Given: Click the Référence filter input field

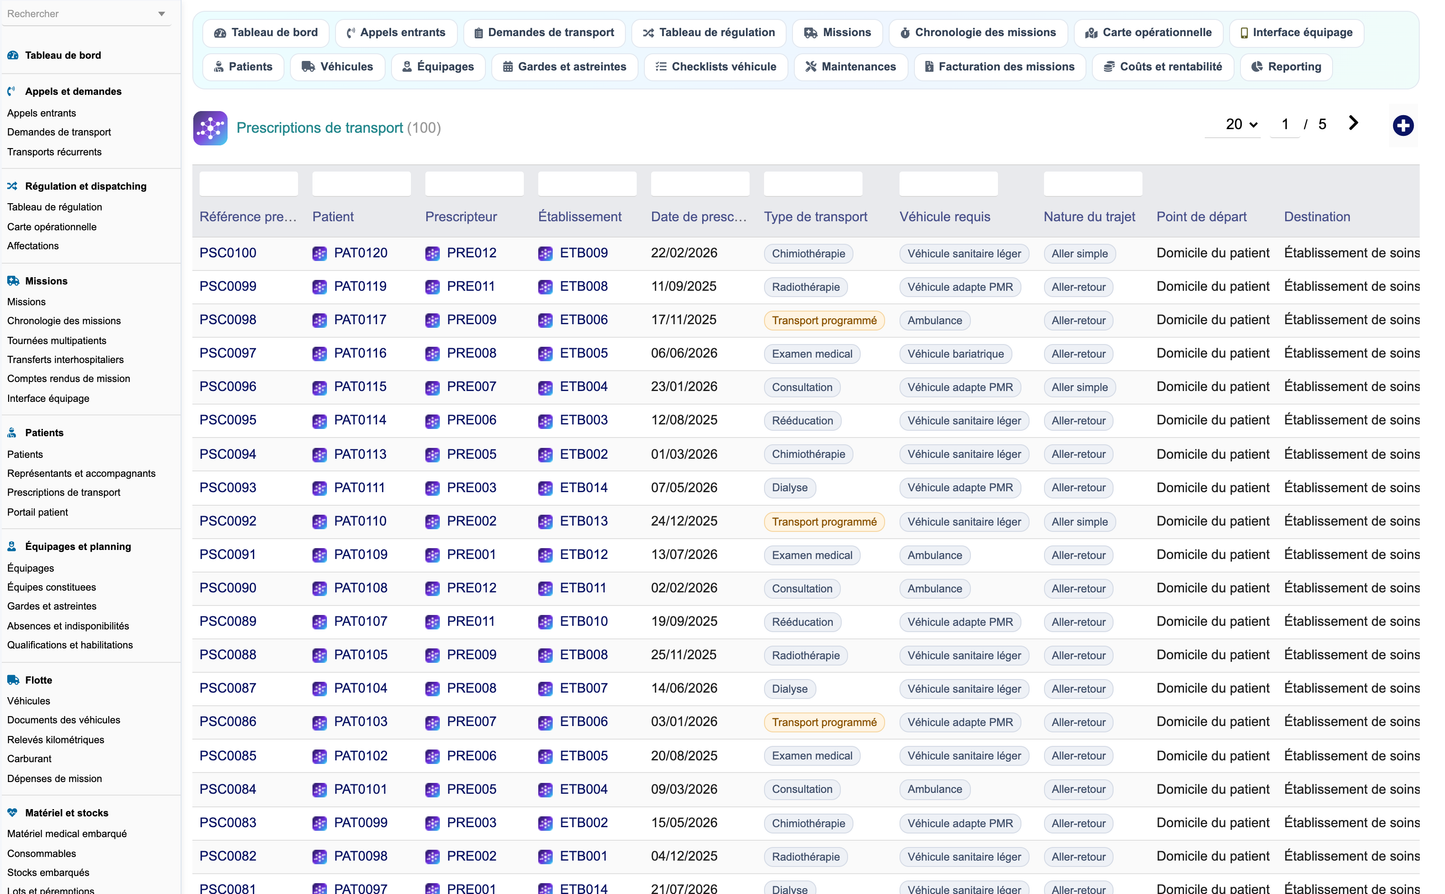Looking at the screenshot, I should (x=249, y=184).
